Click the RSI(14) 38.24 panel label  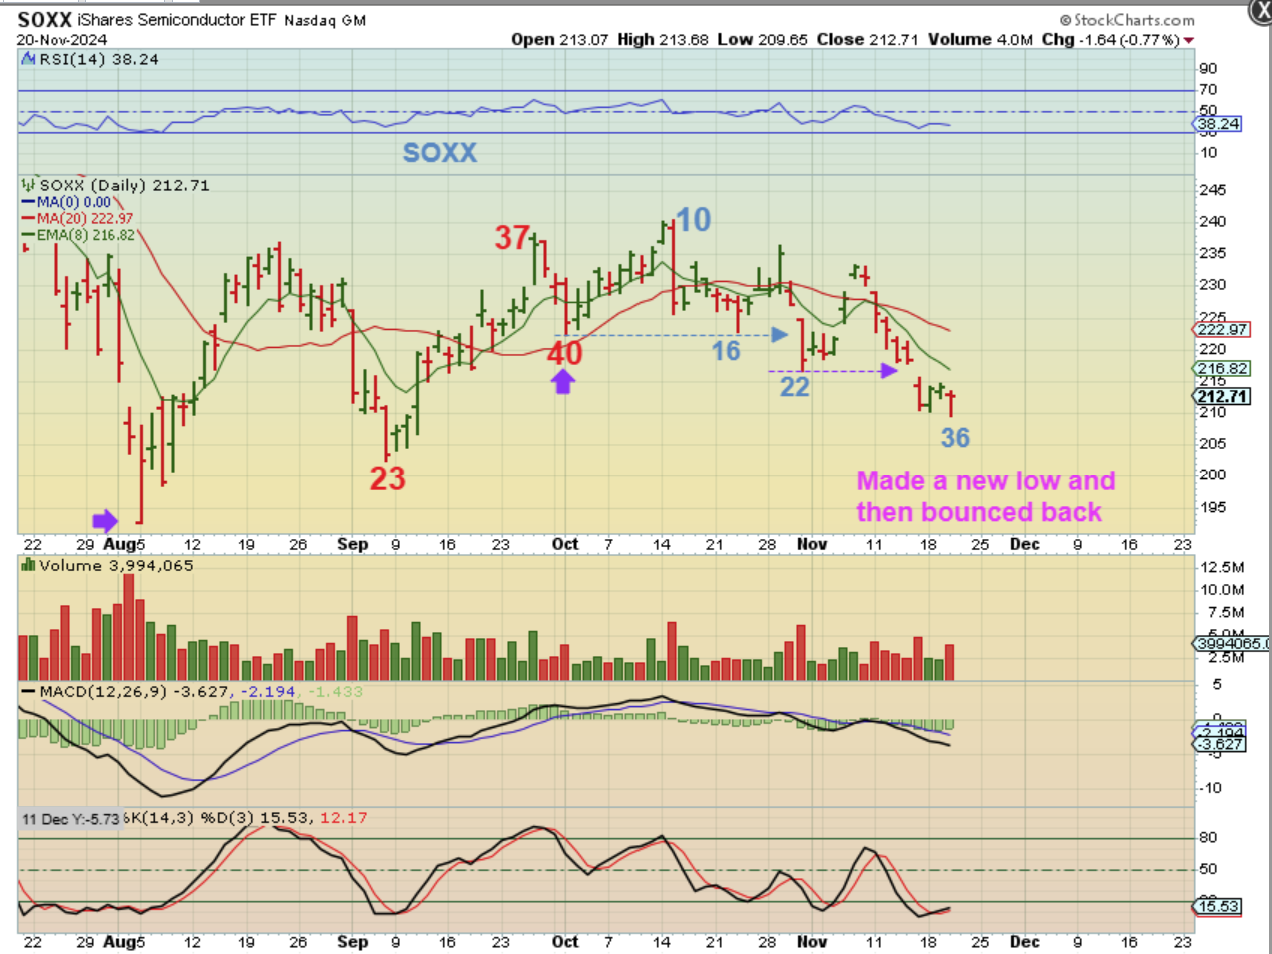click(99, 59)
